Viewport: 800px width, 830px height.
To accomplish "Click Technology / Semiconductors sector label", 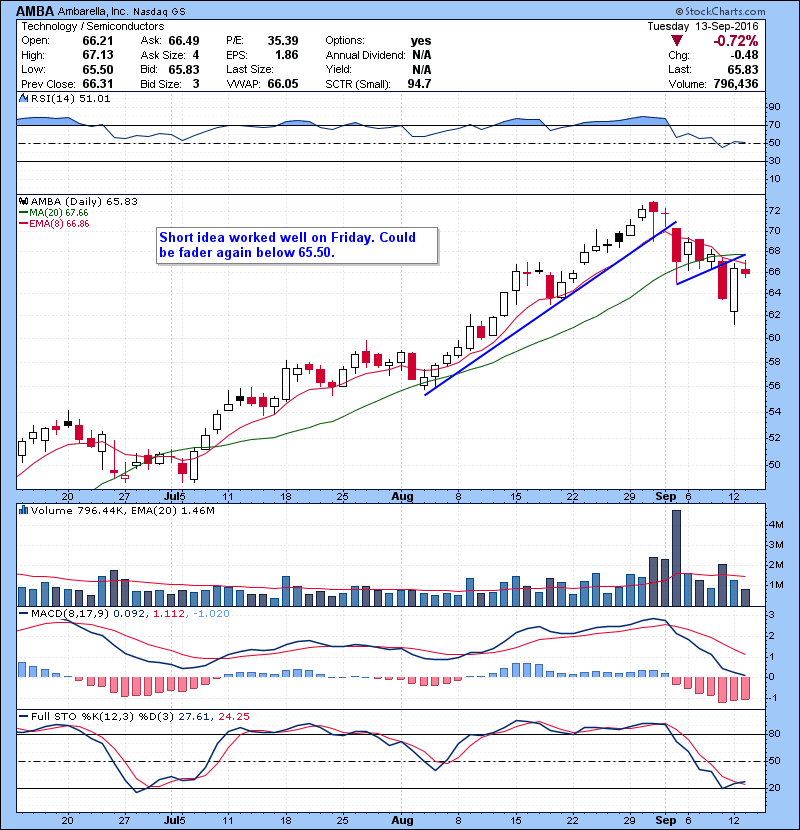I will (x=93, y=26).
